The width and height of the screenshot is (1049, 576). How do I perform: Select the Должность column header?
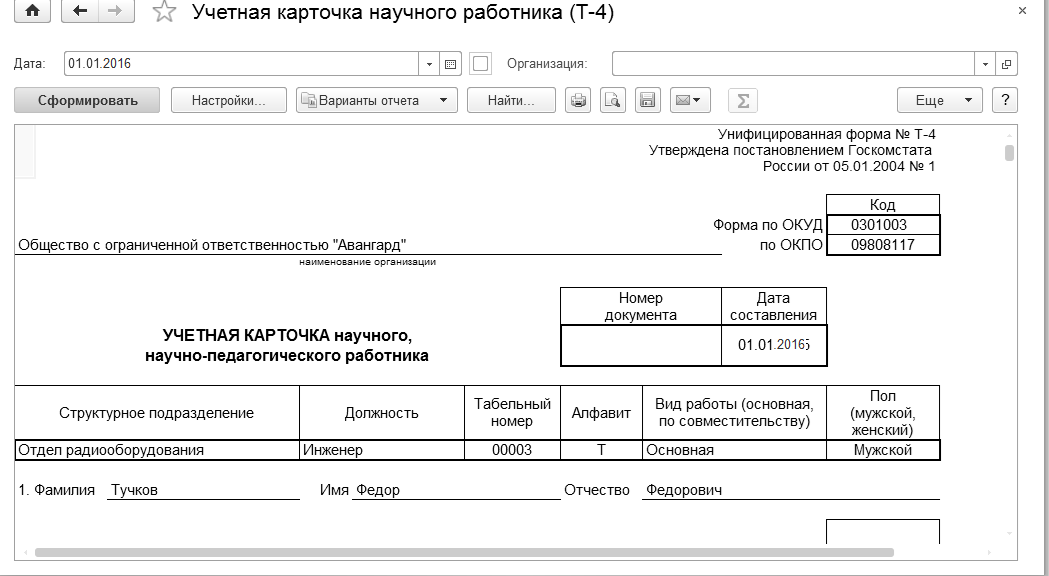[382, 413]
